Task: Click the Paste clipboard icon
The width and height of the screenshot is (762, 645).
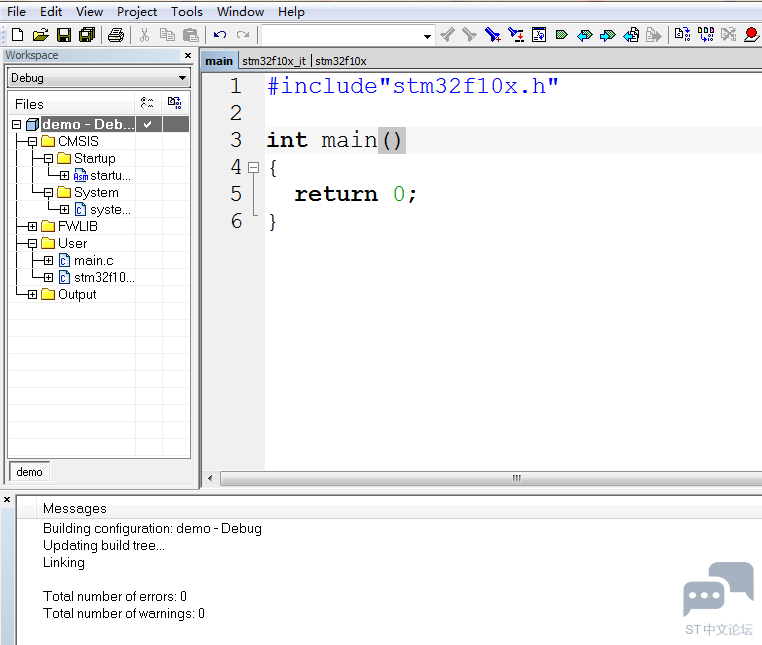Action: pyautogui.click(x=190, y=35)
